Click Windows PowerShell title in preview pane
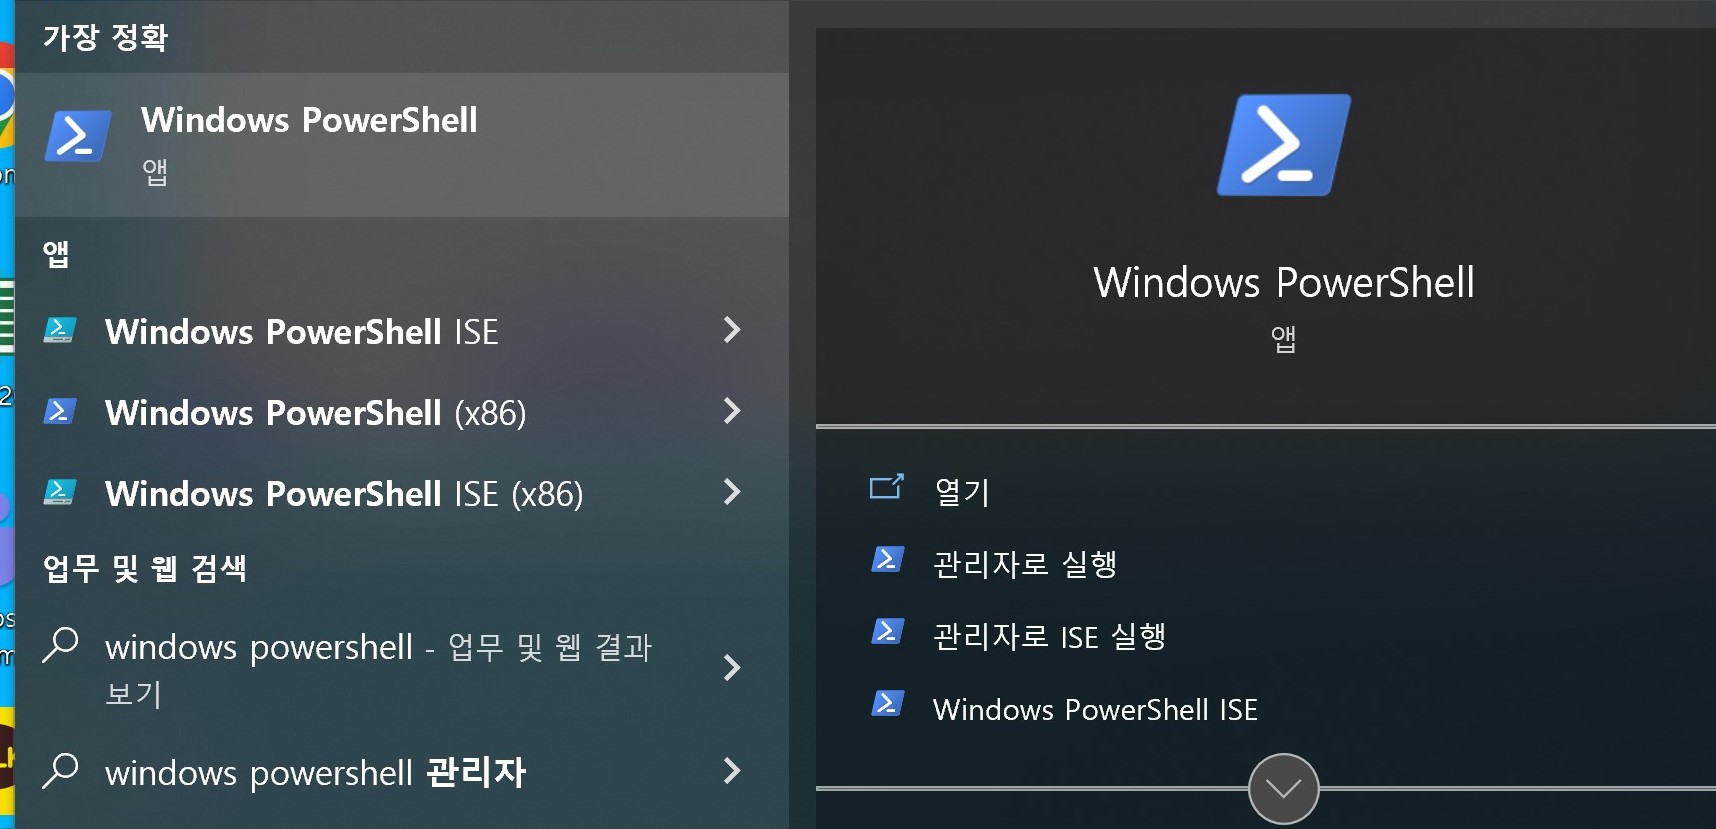The image size is (1716, 829). click(x=1284, y=283)
